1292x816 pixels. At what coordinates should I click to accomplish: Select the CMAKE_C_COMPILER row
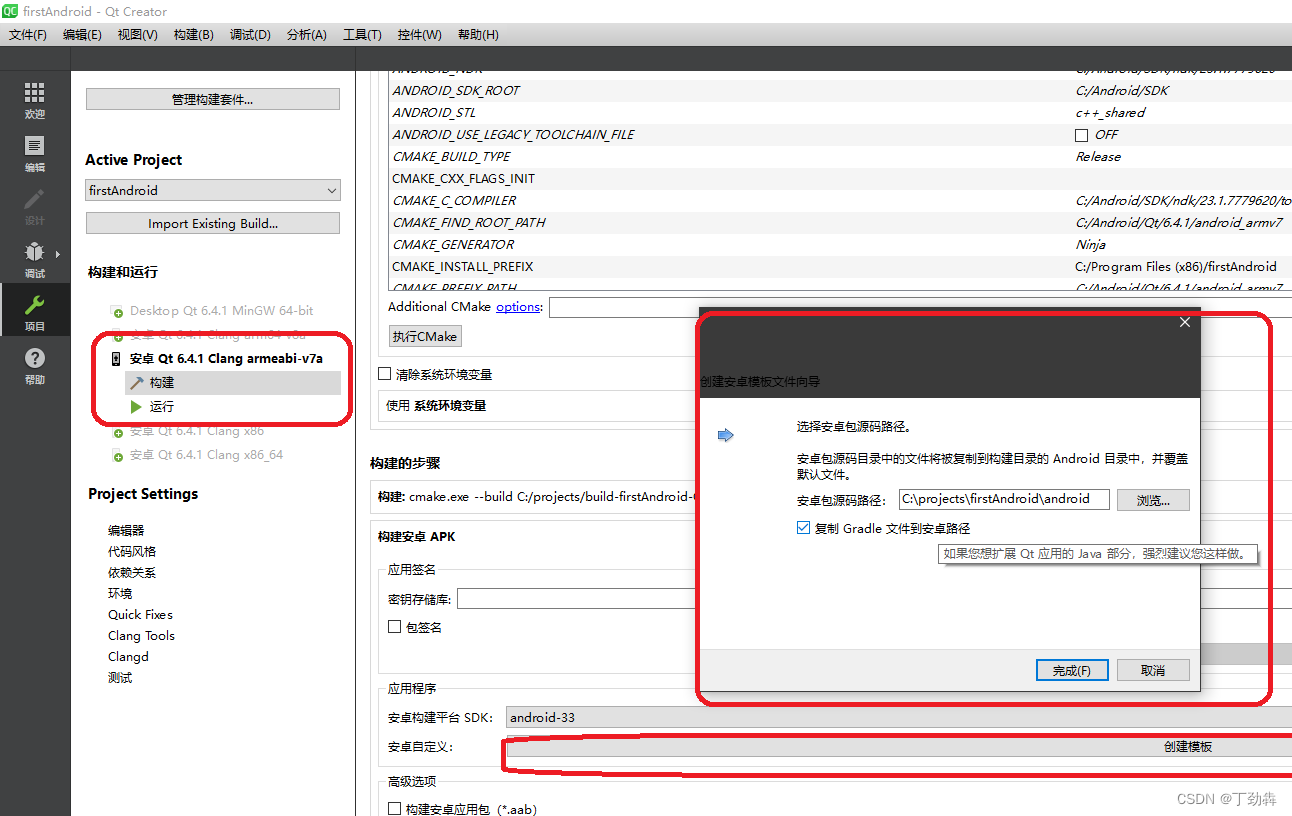tap(840, 201)
